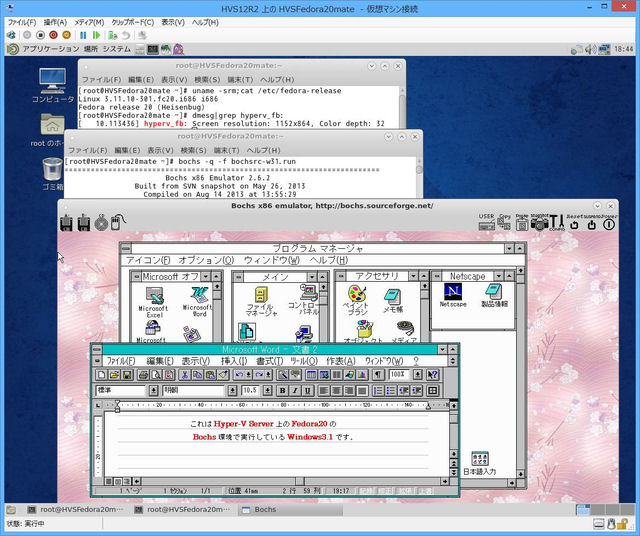Click the New document icon in Word toolbar
The image size is (640, 536).
(101, 374)
